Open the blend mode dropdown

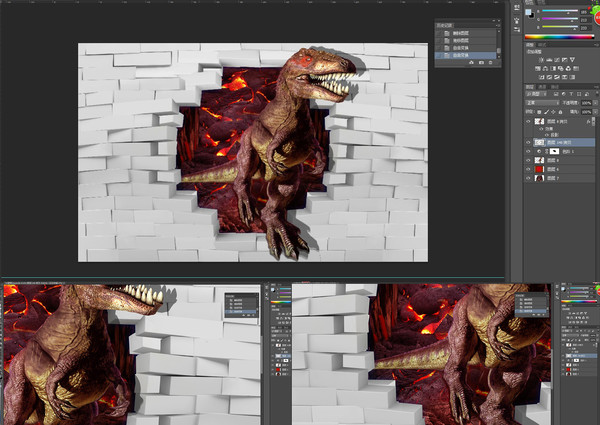(x=542, y=103)
